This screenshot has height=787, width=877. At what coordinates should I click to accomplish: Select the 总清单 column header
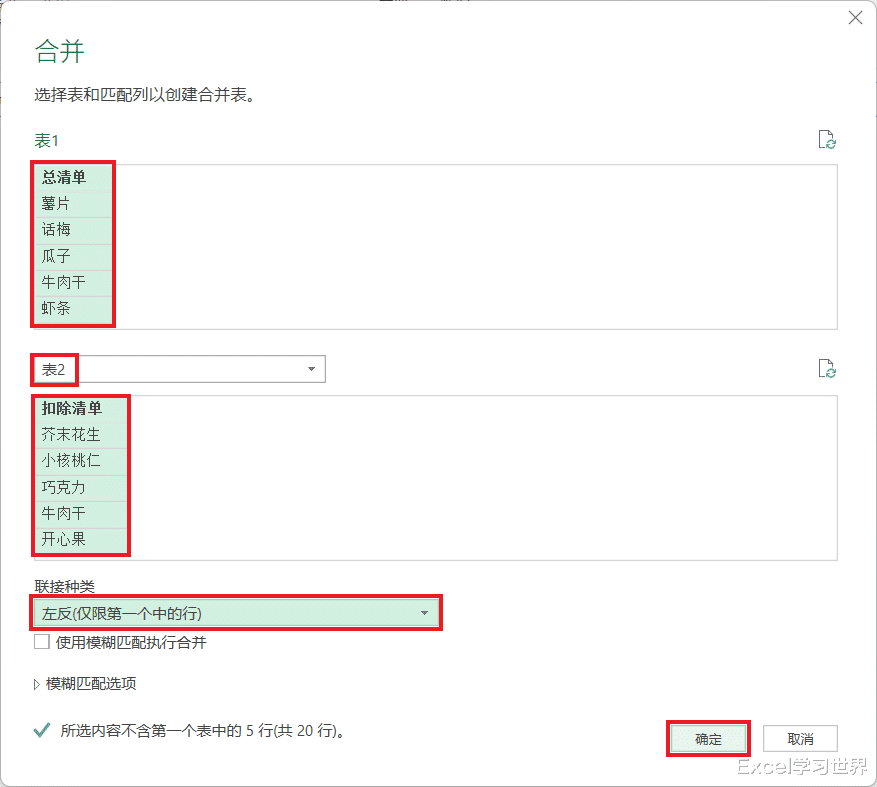[x=64, y=178]
